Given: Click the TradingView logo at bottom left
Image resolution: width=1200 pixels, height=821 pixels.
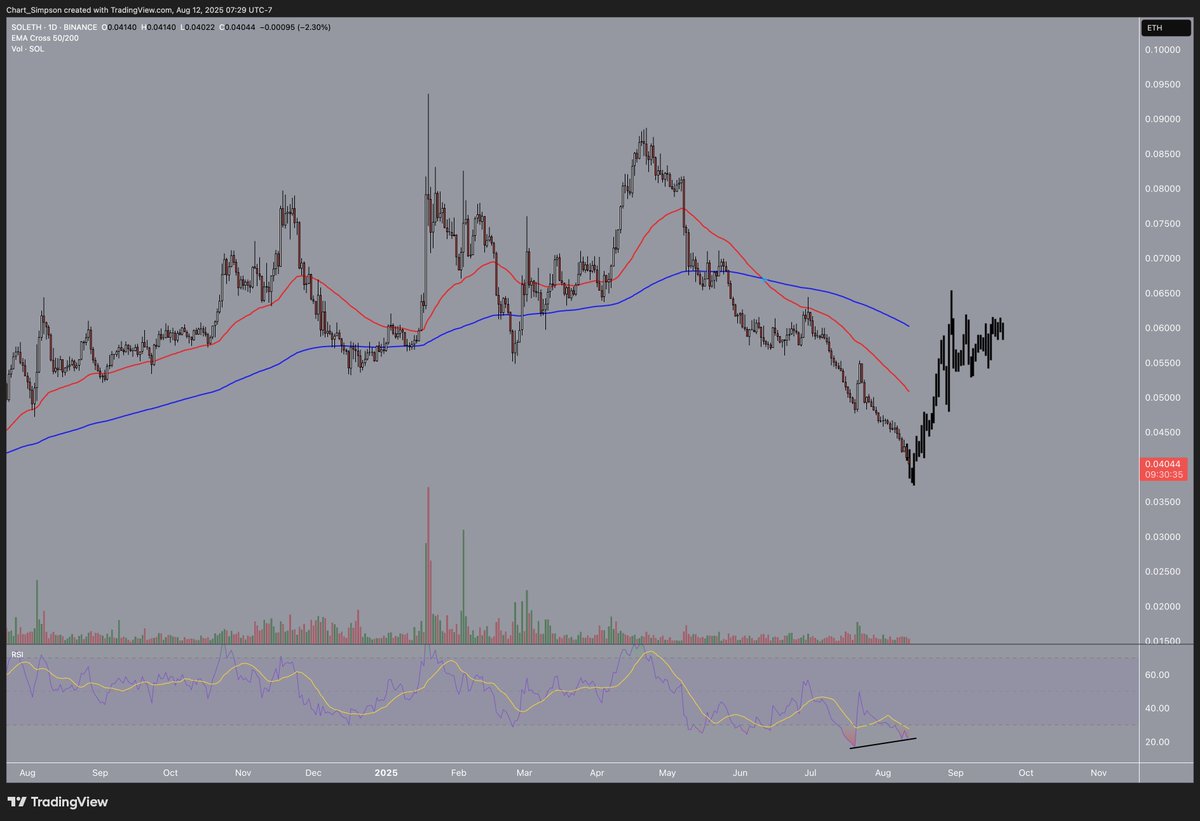Looking at the screenshot, I should point(16,802).
